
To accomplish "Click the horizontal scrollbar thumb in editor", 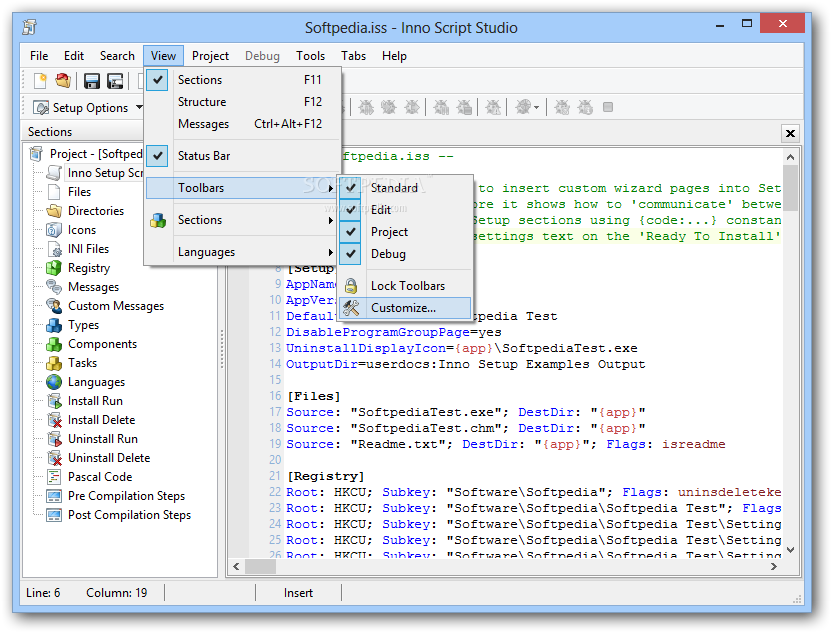I will coord(260,567).
